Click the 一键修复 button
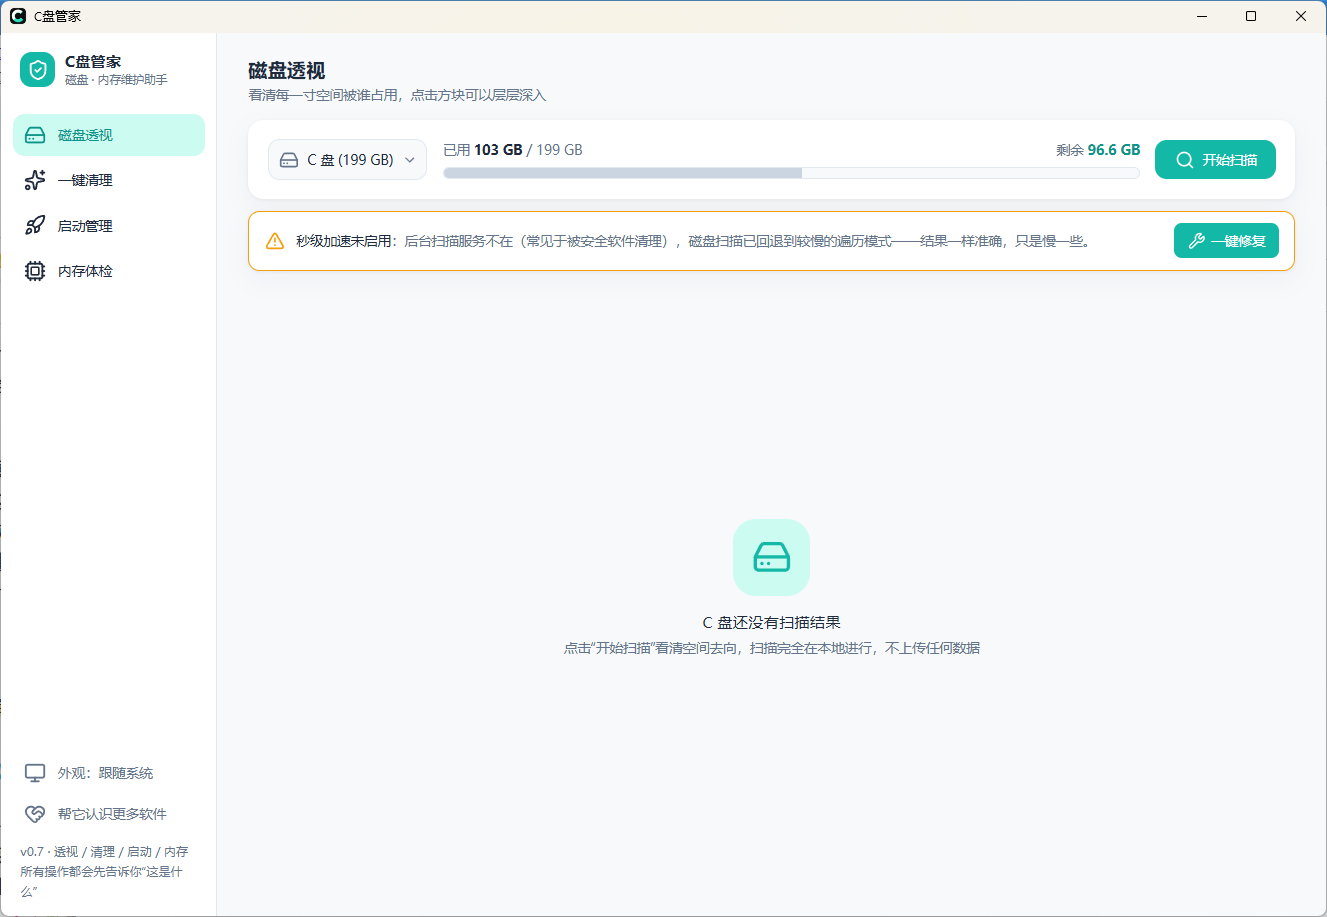The height and width of the screenshot is (917, 1327). click(1226, 241)
